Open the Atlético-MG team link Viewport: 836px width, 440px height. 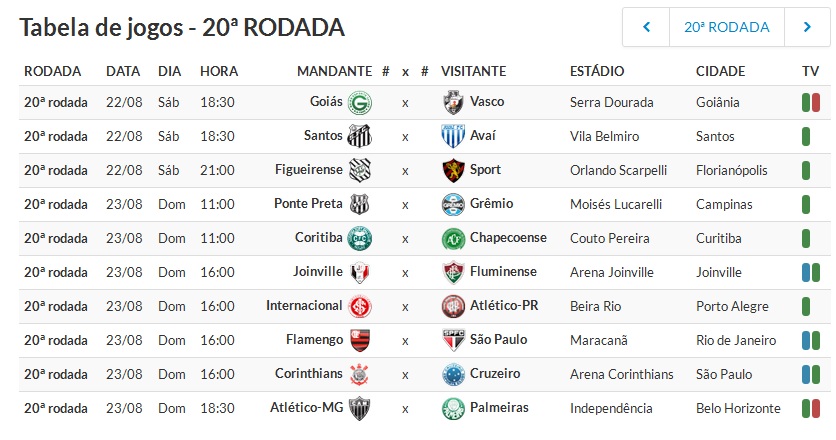307,407
